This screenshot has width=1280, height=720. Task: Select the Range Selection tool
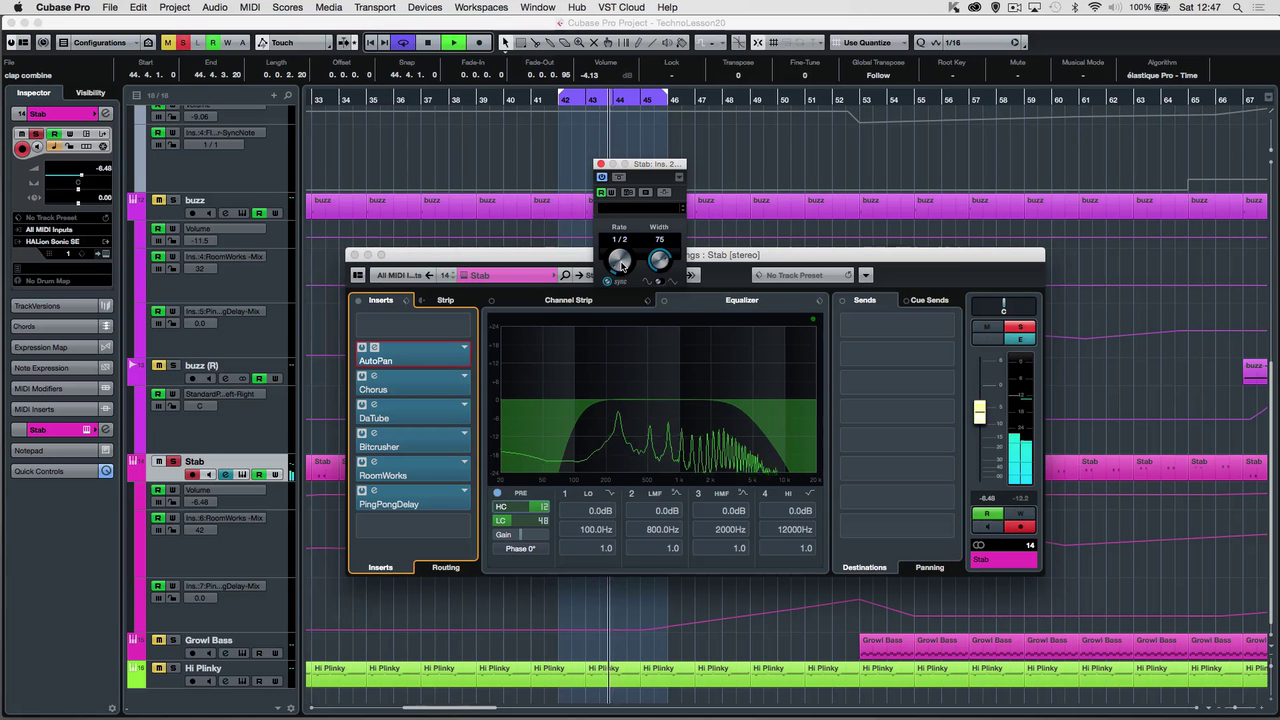click(x=520, y=43)
